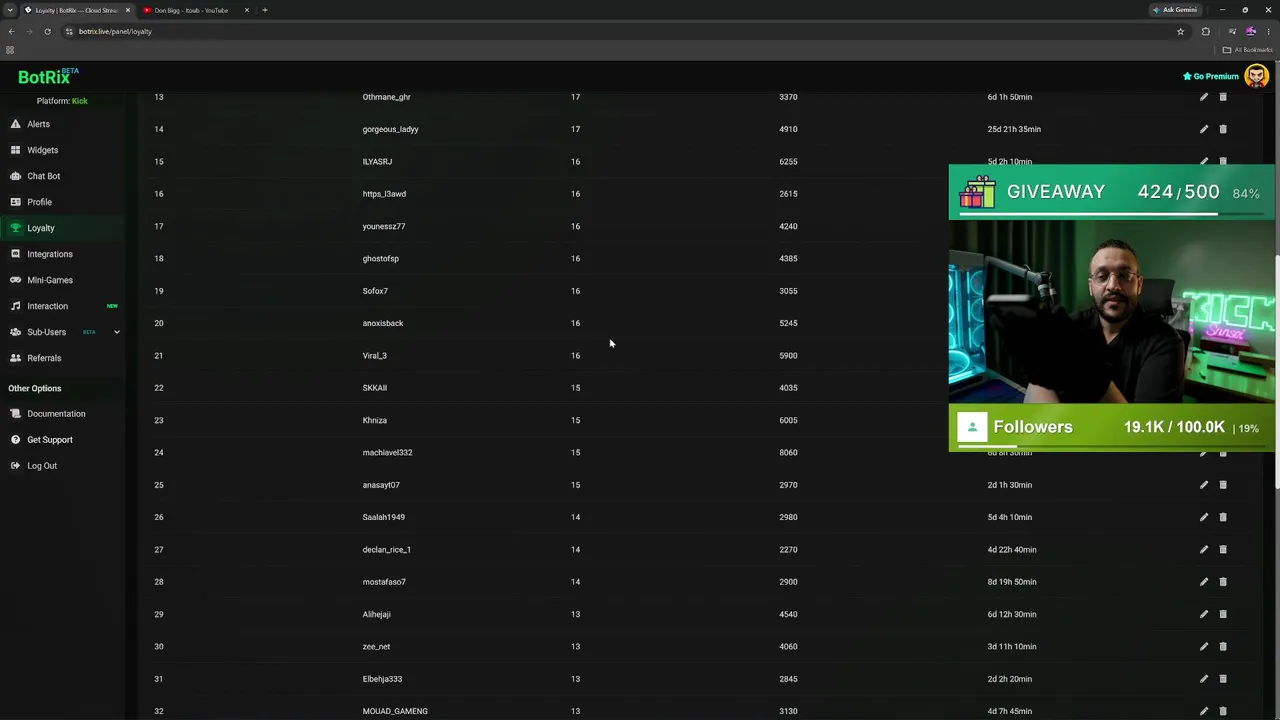Delete the MOUAD_GAMENG row

coord(1223,711)
